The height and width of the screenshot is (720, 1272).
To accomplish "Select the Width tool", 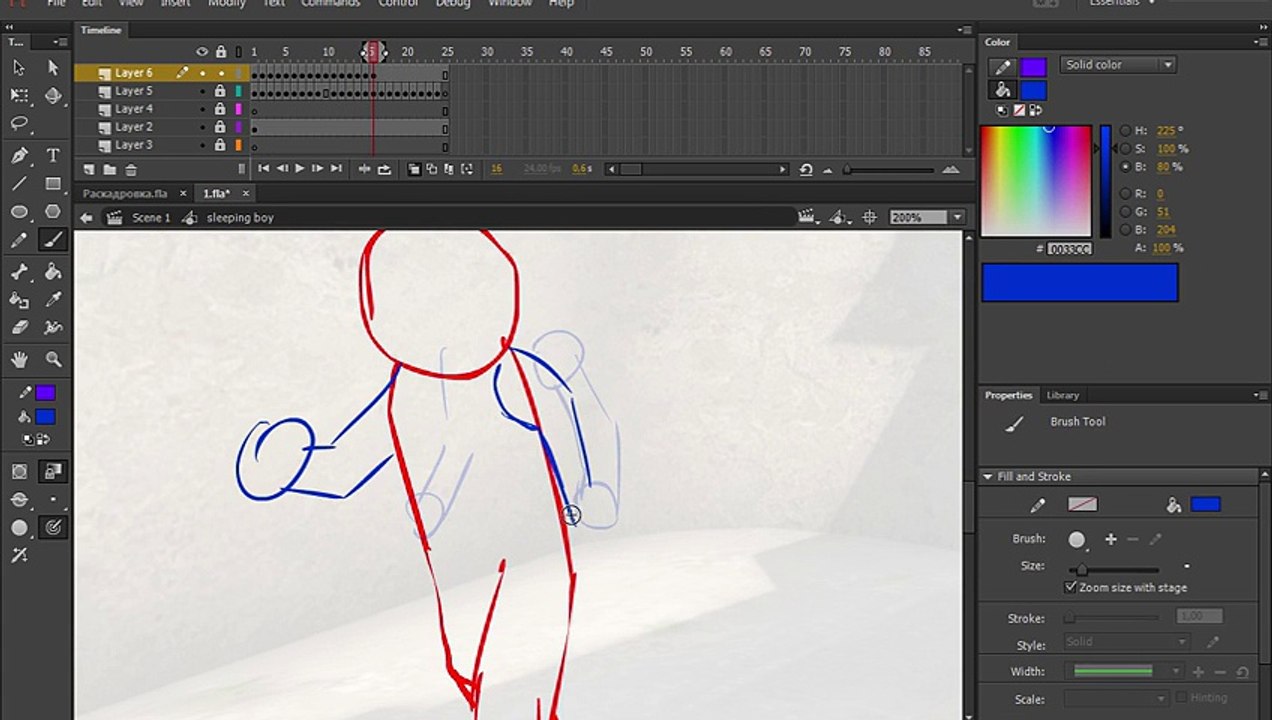I will [x=53, y=327].
